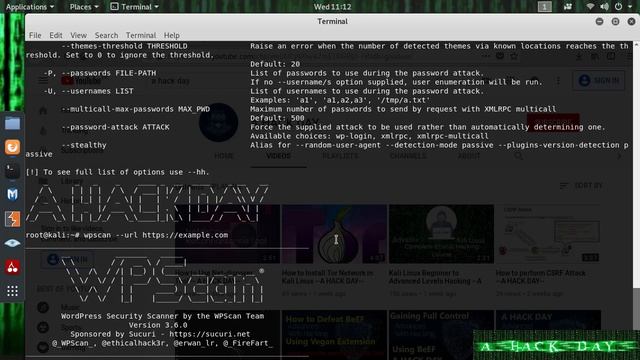
Task: Open the Terminal menu in the menu bar
Action: [141, 35]
